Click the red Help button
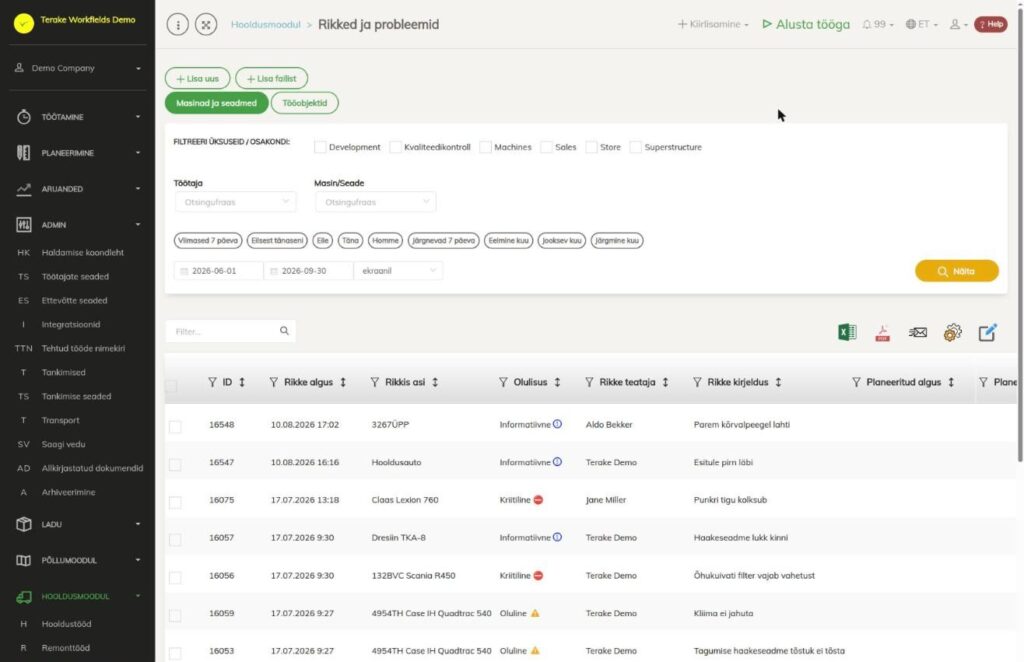 coord(991,24)
